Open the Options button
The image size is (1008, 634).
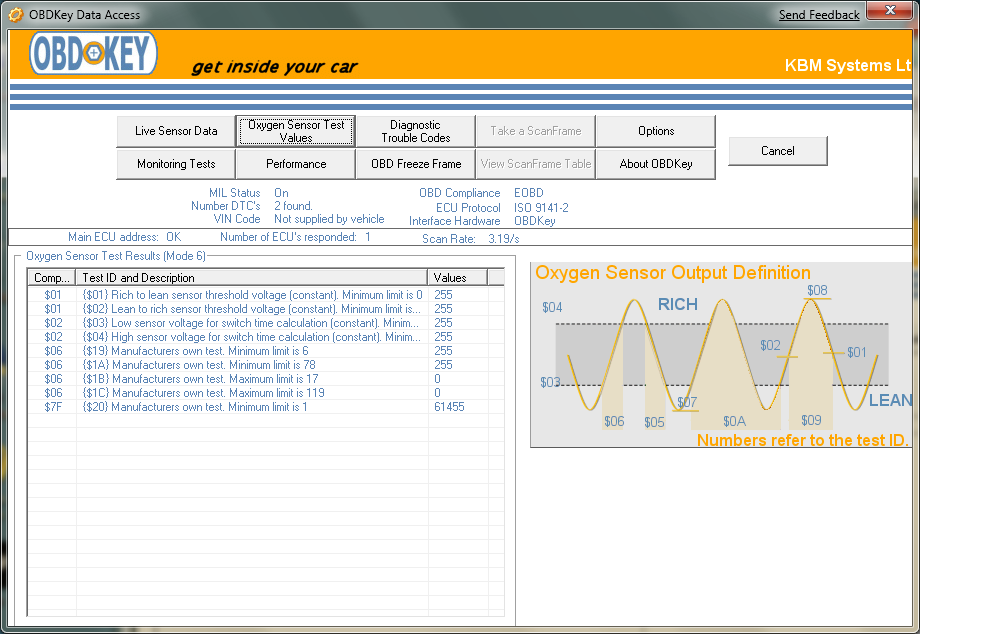coord(656,131)
